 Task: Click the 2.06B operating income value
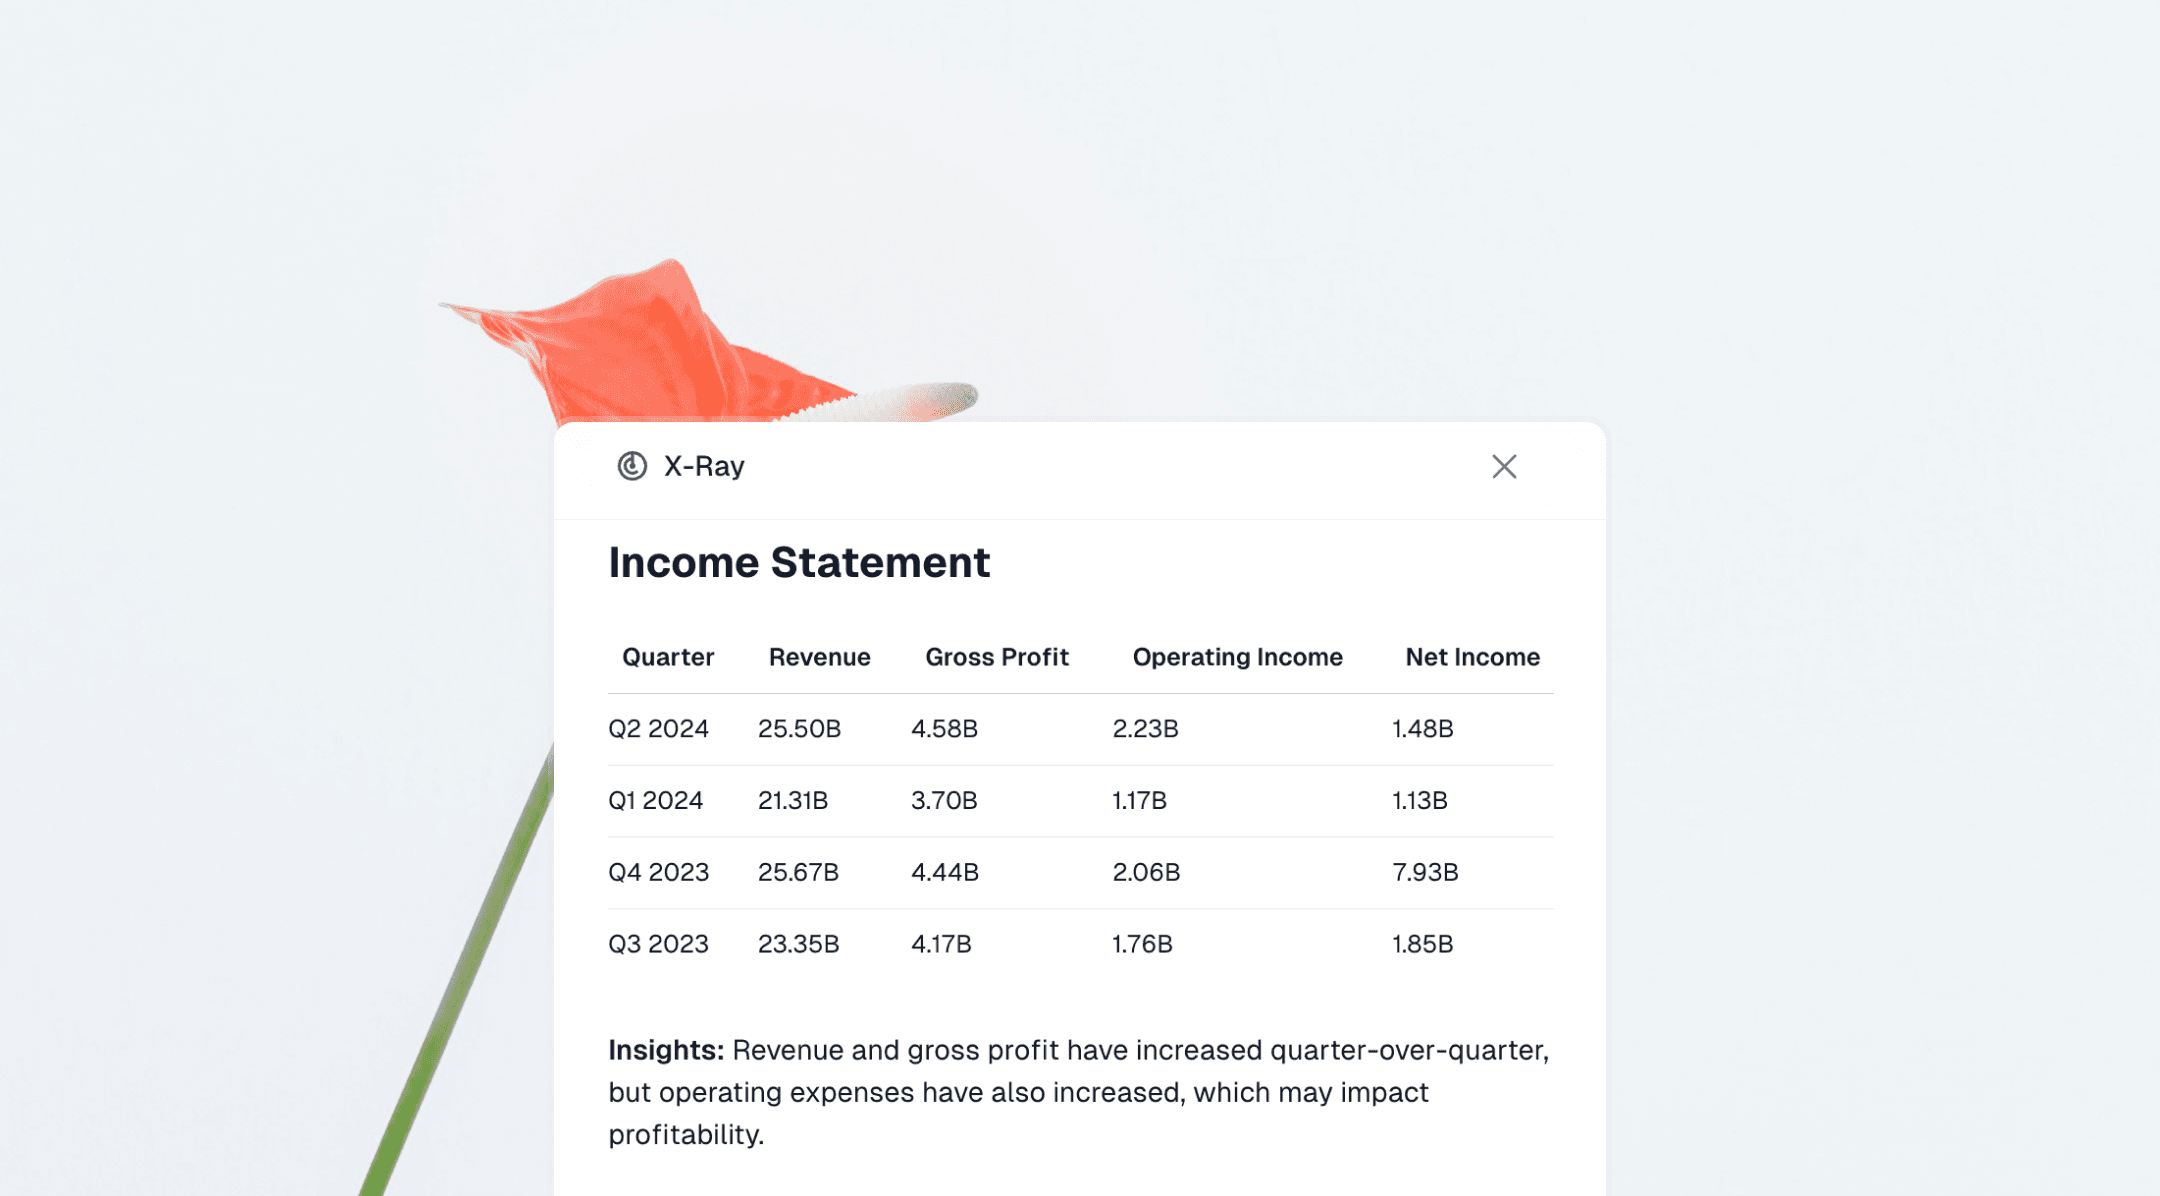1146,872
